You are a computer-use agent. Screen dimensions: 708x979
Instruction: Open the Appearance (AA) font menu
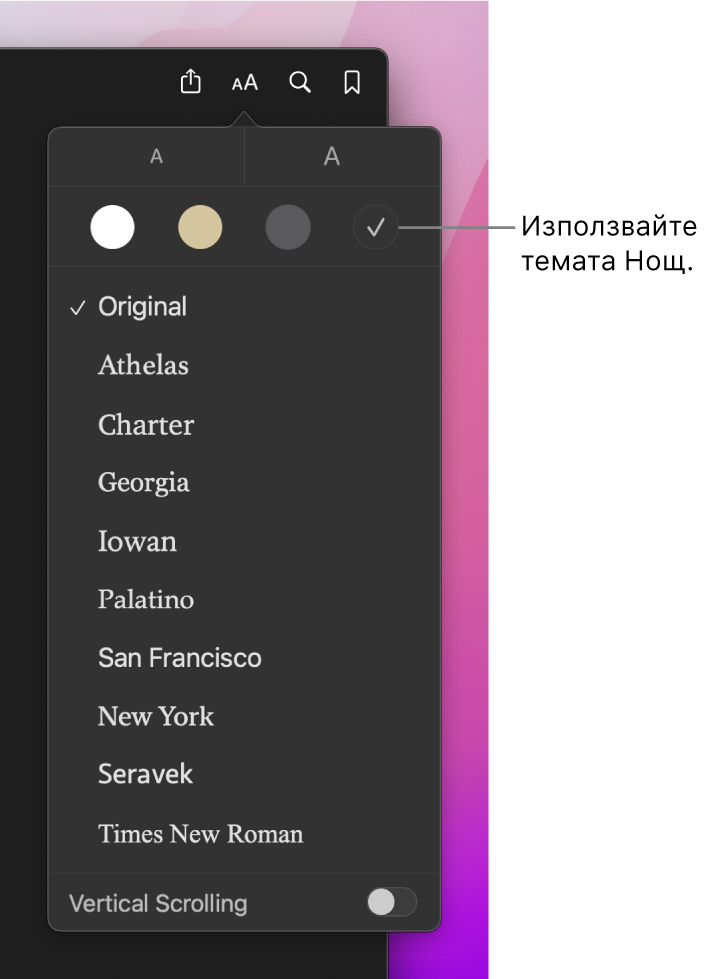(245, 82)
